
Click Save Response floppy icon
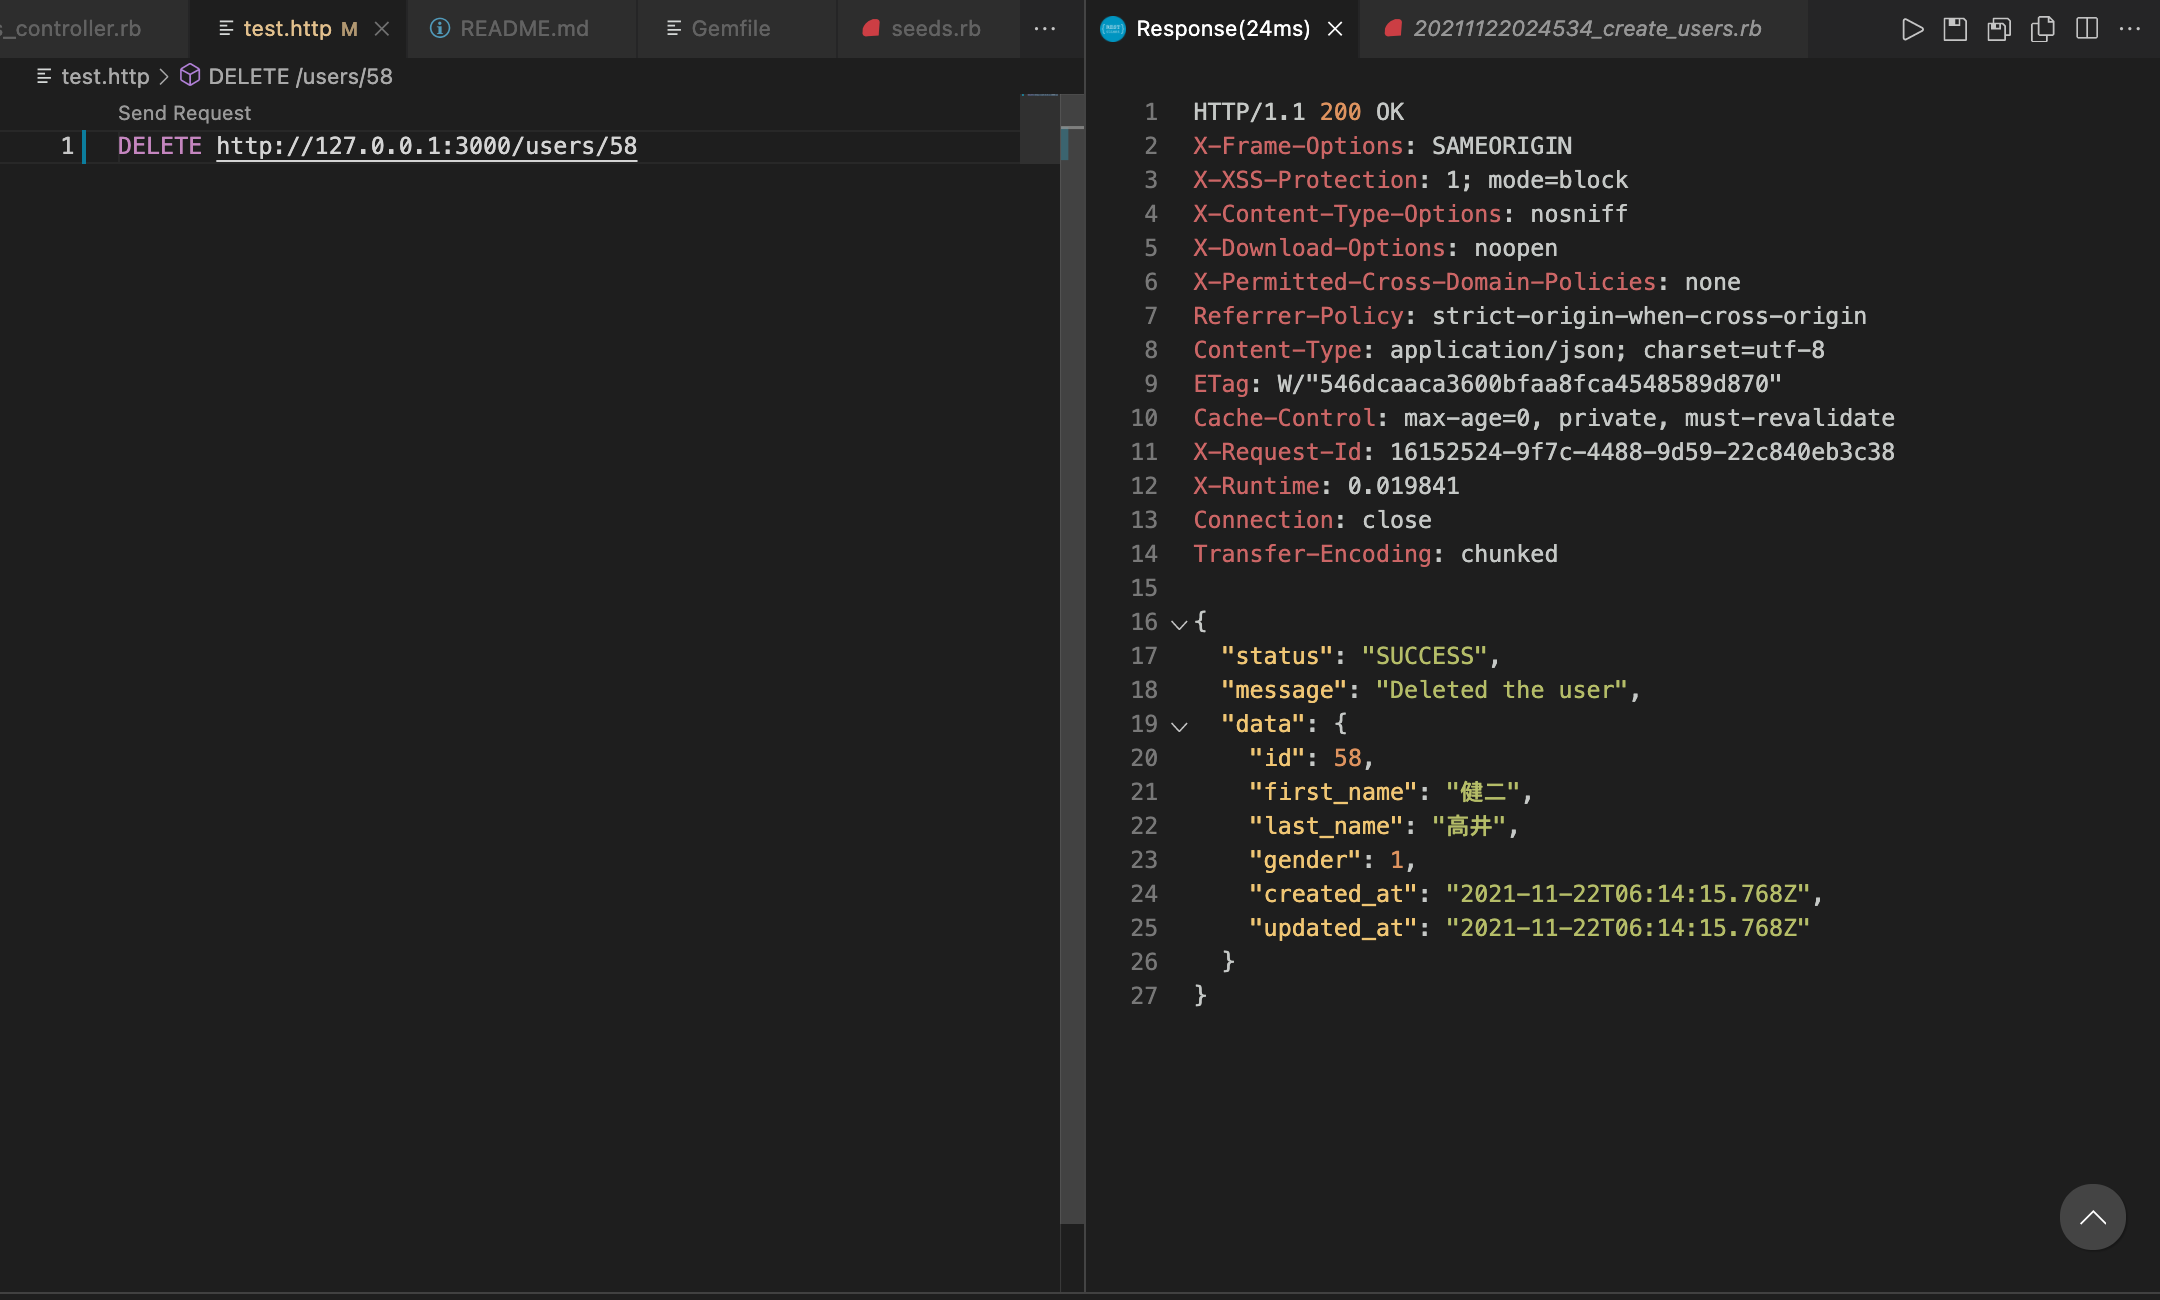point(1955,29)
